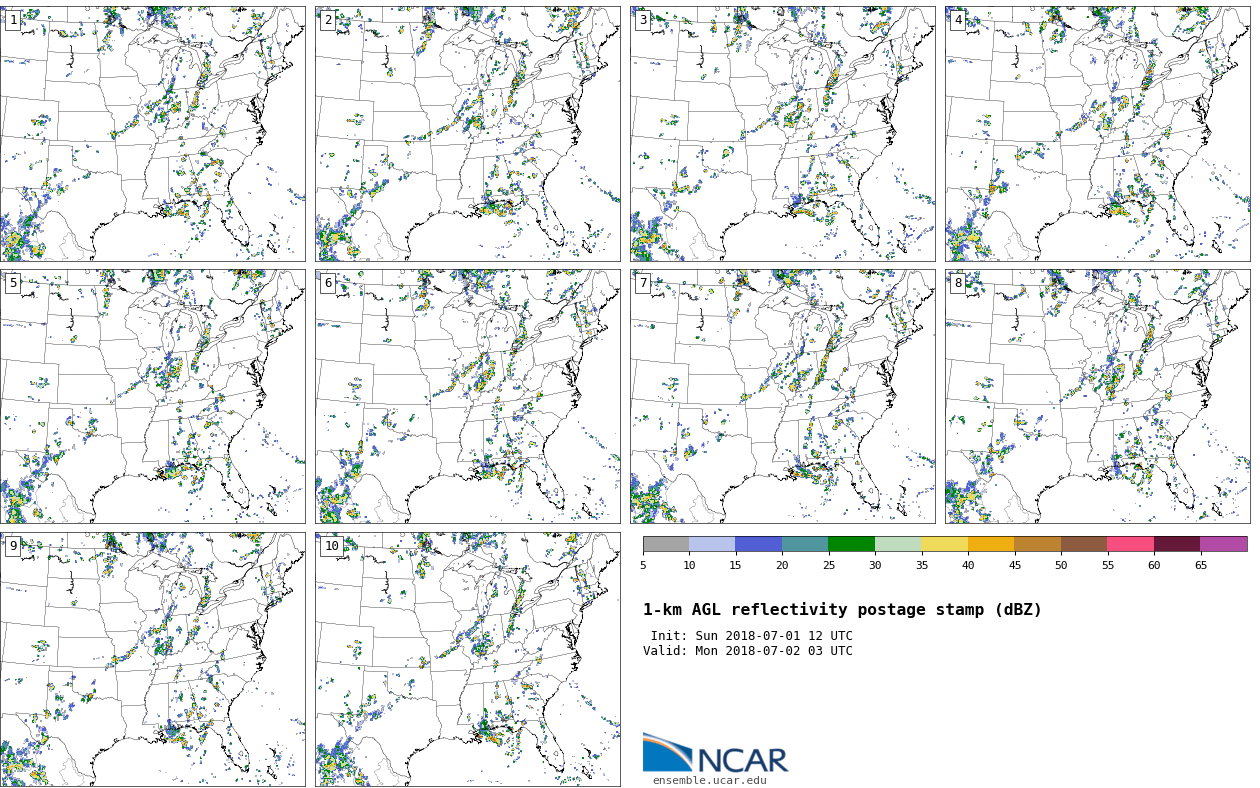Click the purple 65+ dBZ swatch
Screen dimensions: 1260x788
click(1224, 544)
